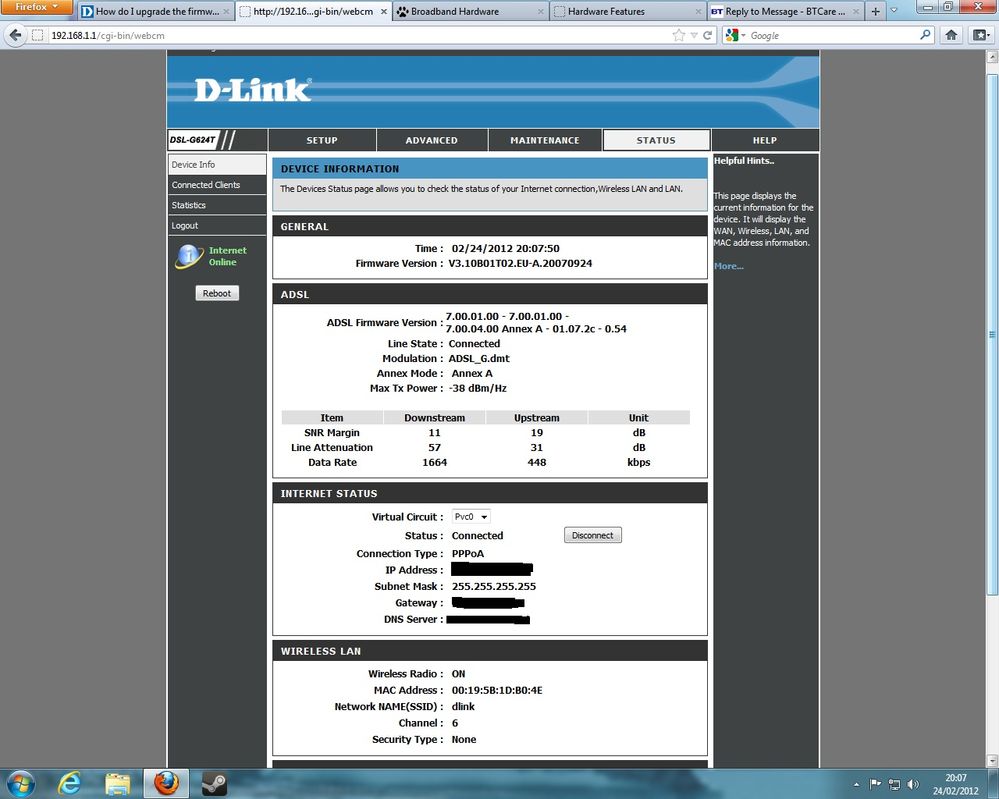Viewport: 999px width, 799px height.
Task: Select Connected Clients in sidebar
Action: pyautogui.click(x=206, y=185)
